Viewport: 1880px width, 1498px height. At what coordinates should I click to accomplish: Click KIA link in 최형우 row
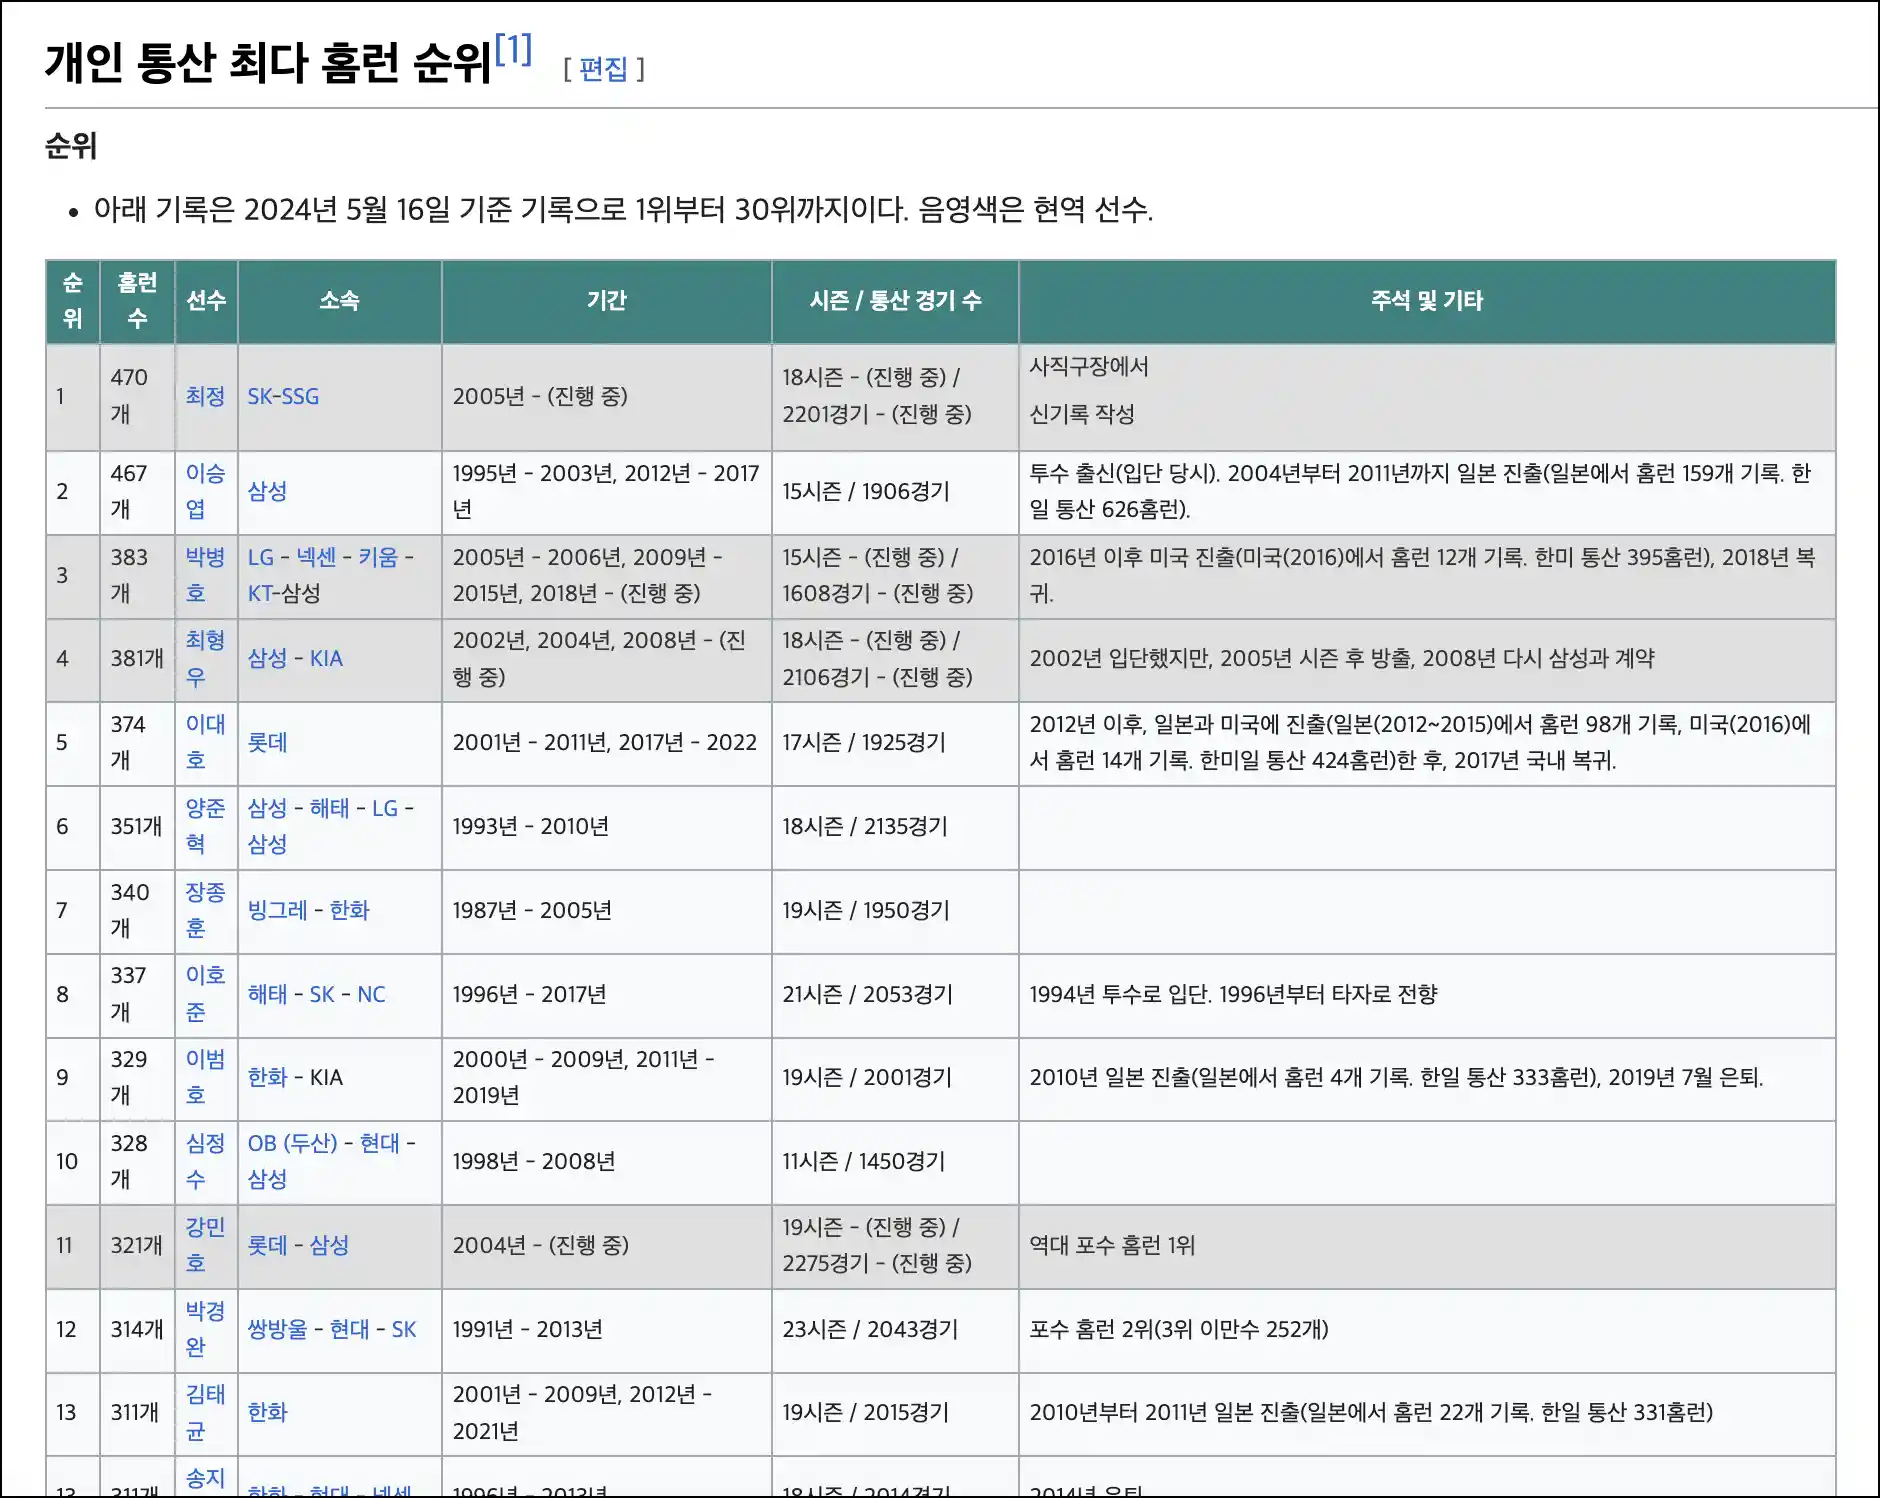pos(326,658)
